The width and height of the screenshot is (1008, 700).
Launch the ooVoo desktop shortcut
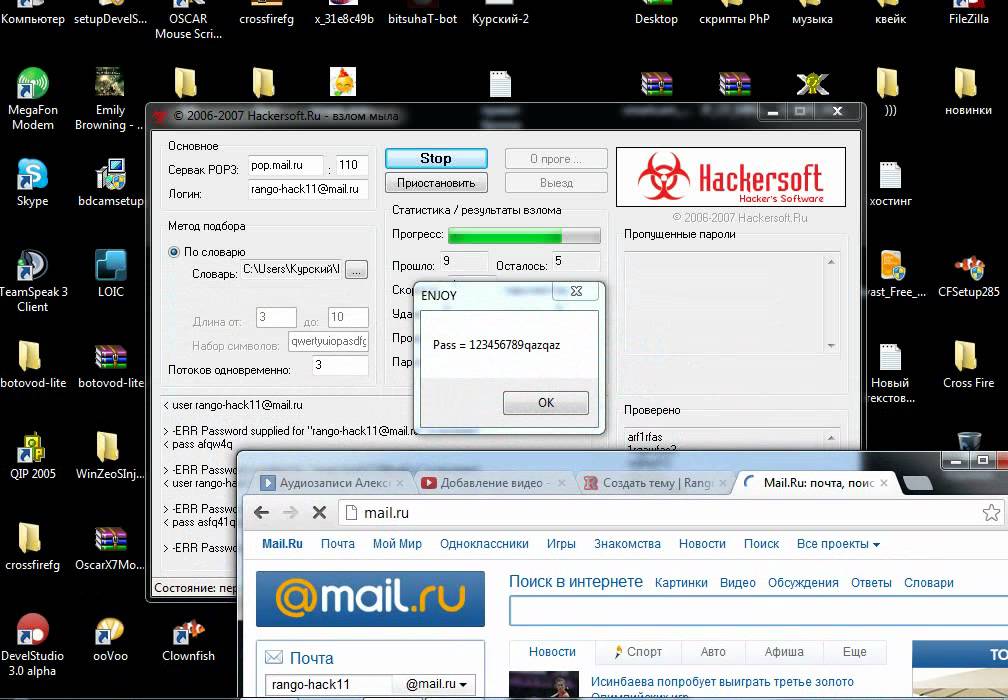coord(110,638)
